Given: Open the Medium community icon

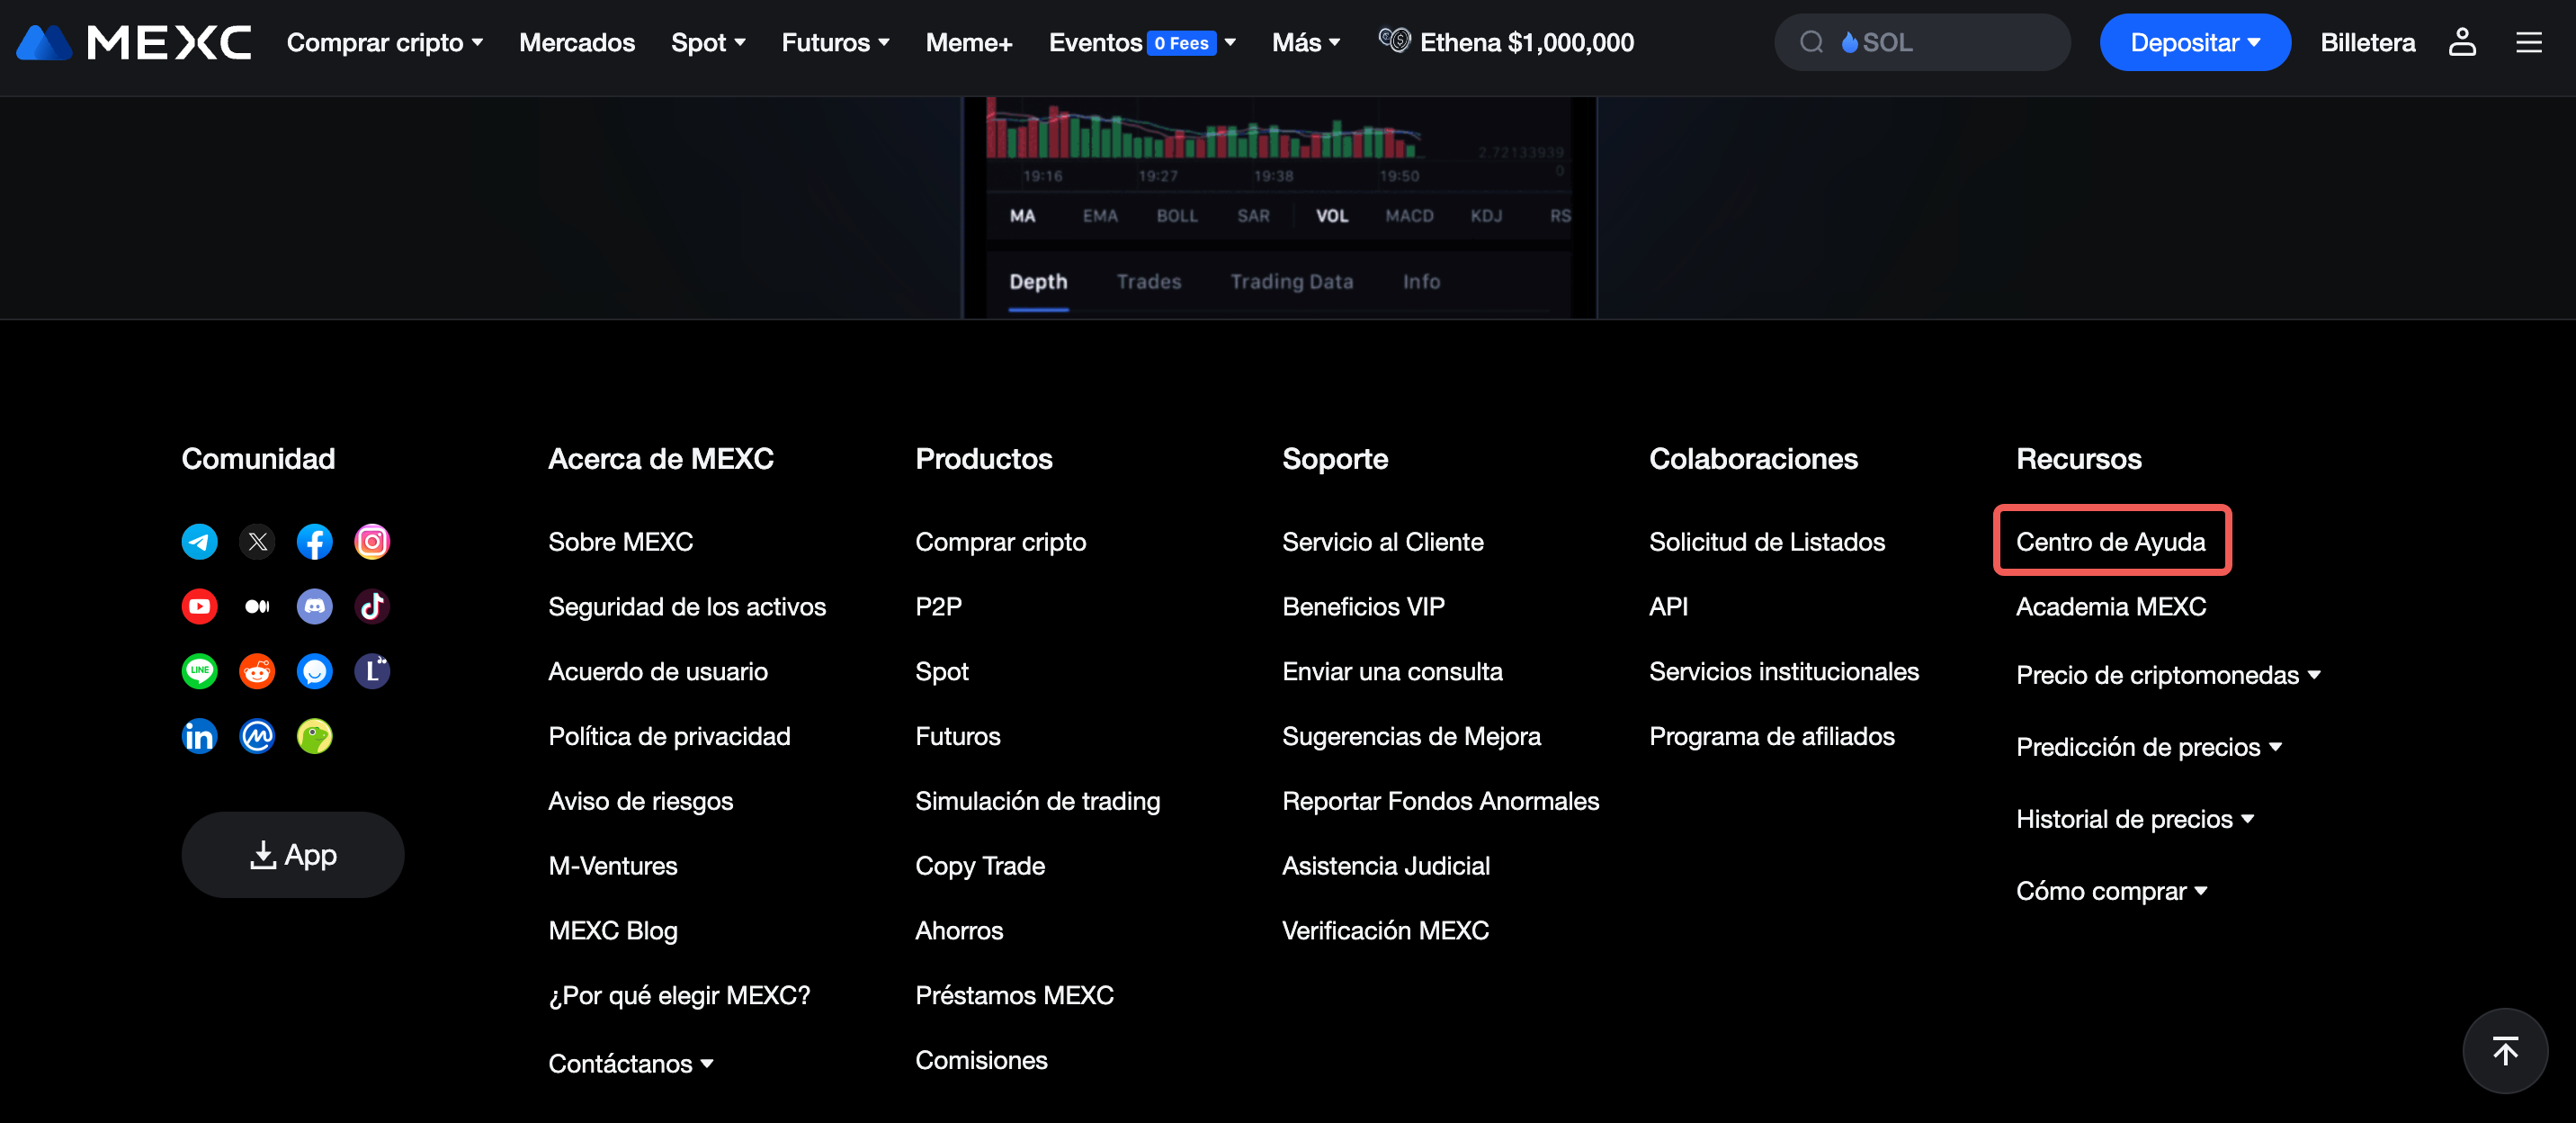Looking at the screenshot, I should click(x=258, y=607).
